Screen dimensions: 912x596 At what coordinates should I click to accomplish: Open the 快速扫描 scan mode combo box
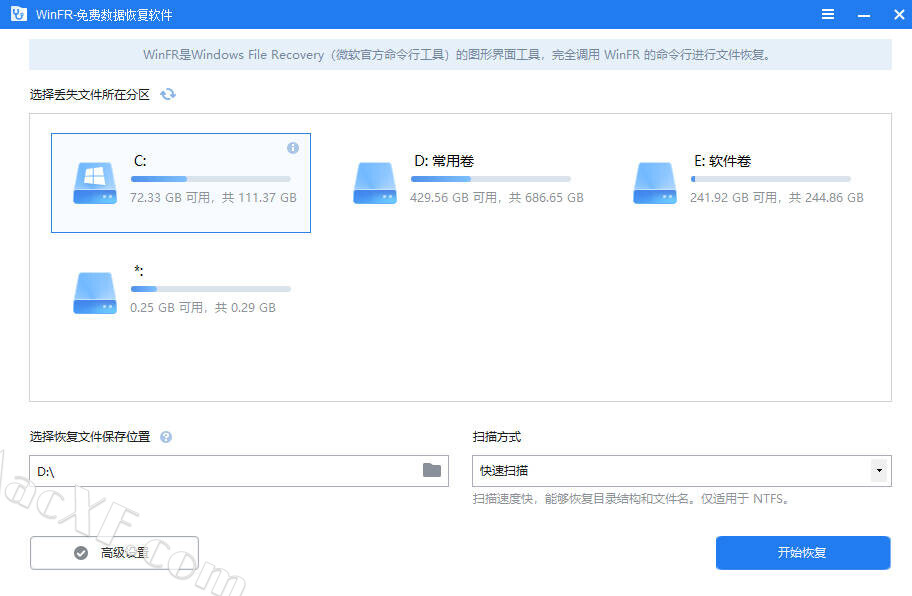[x=670, y=470]
